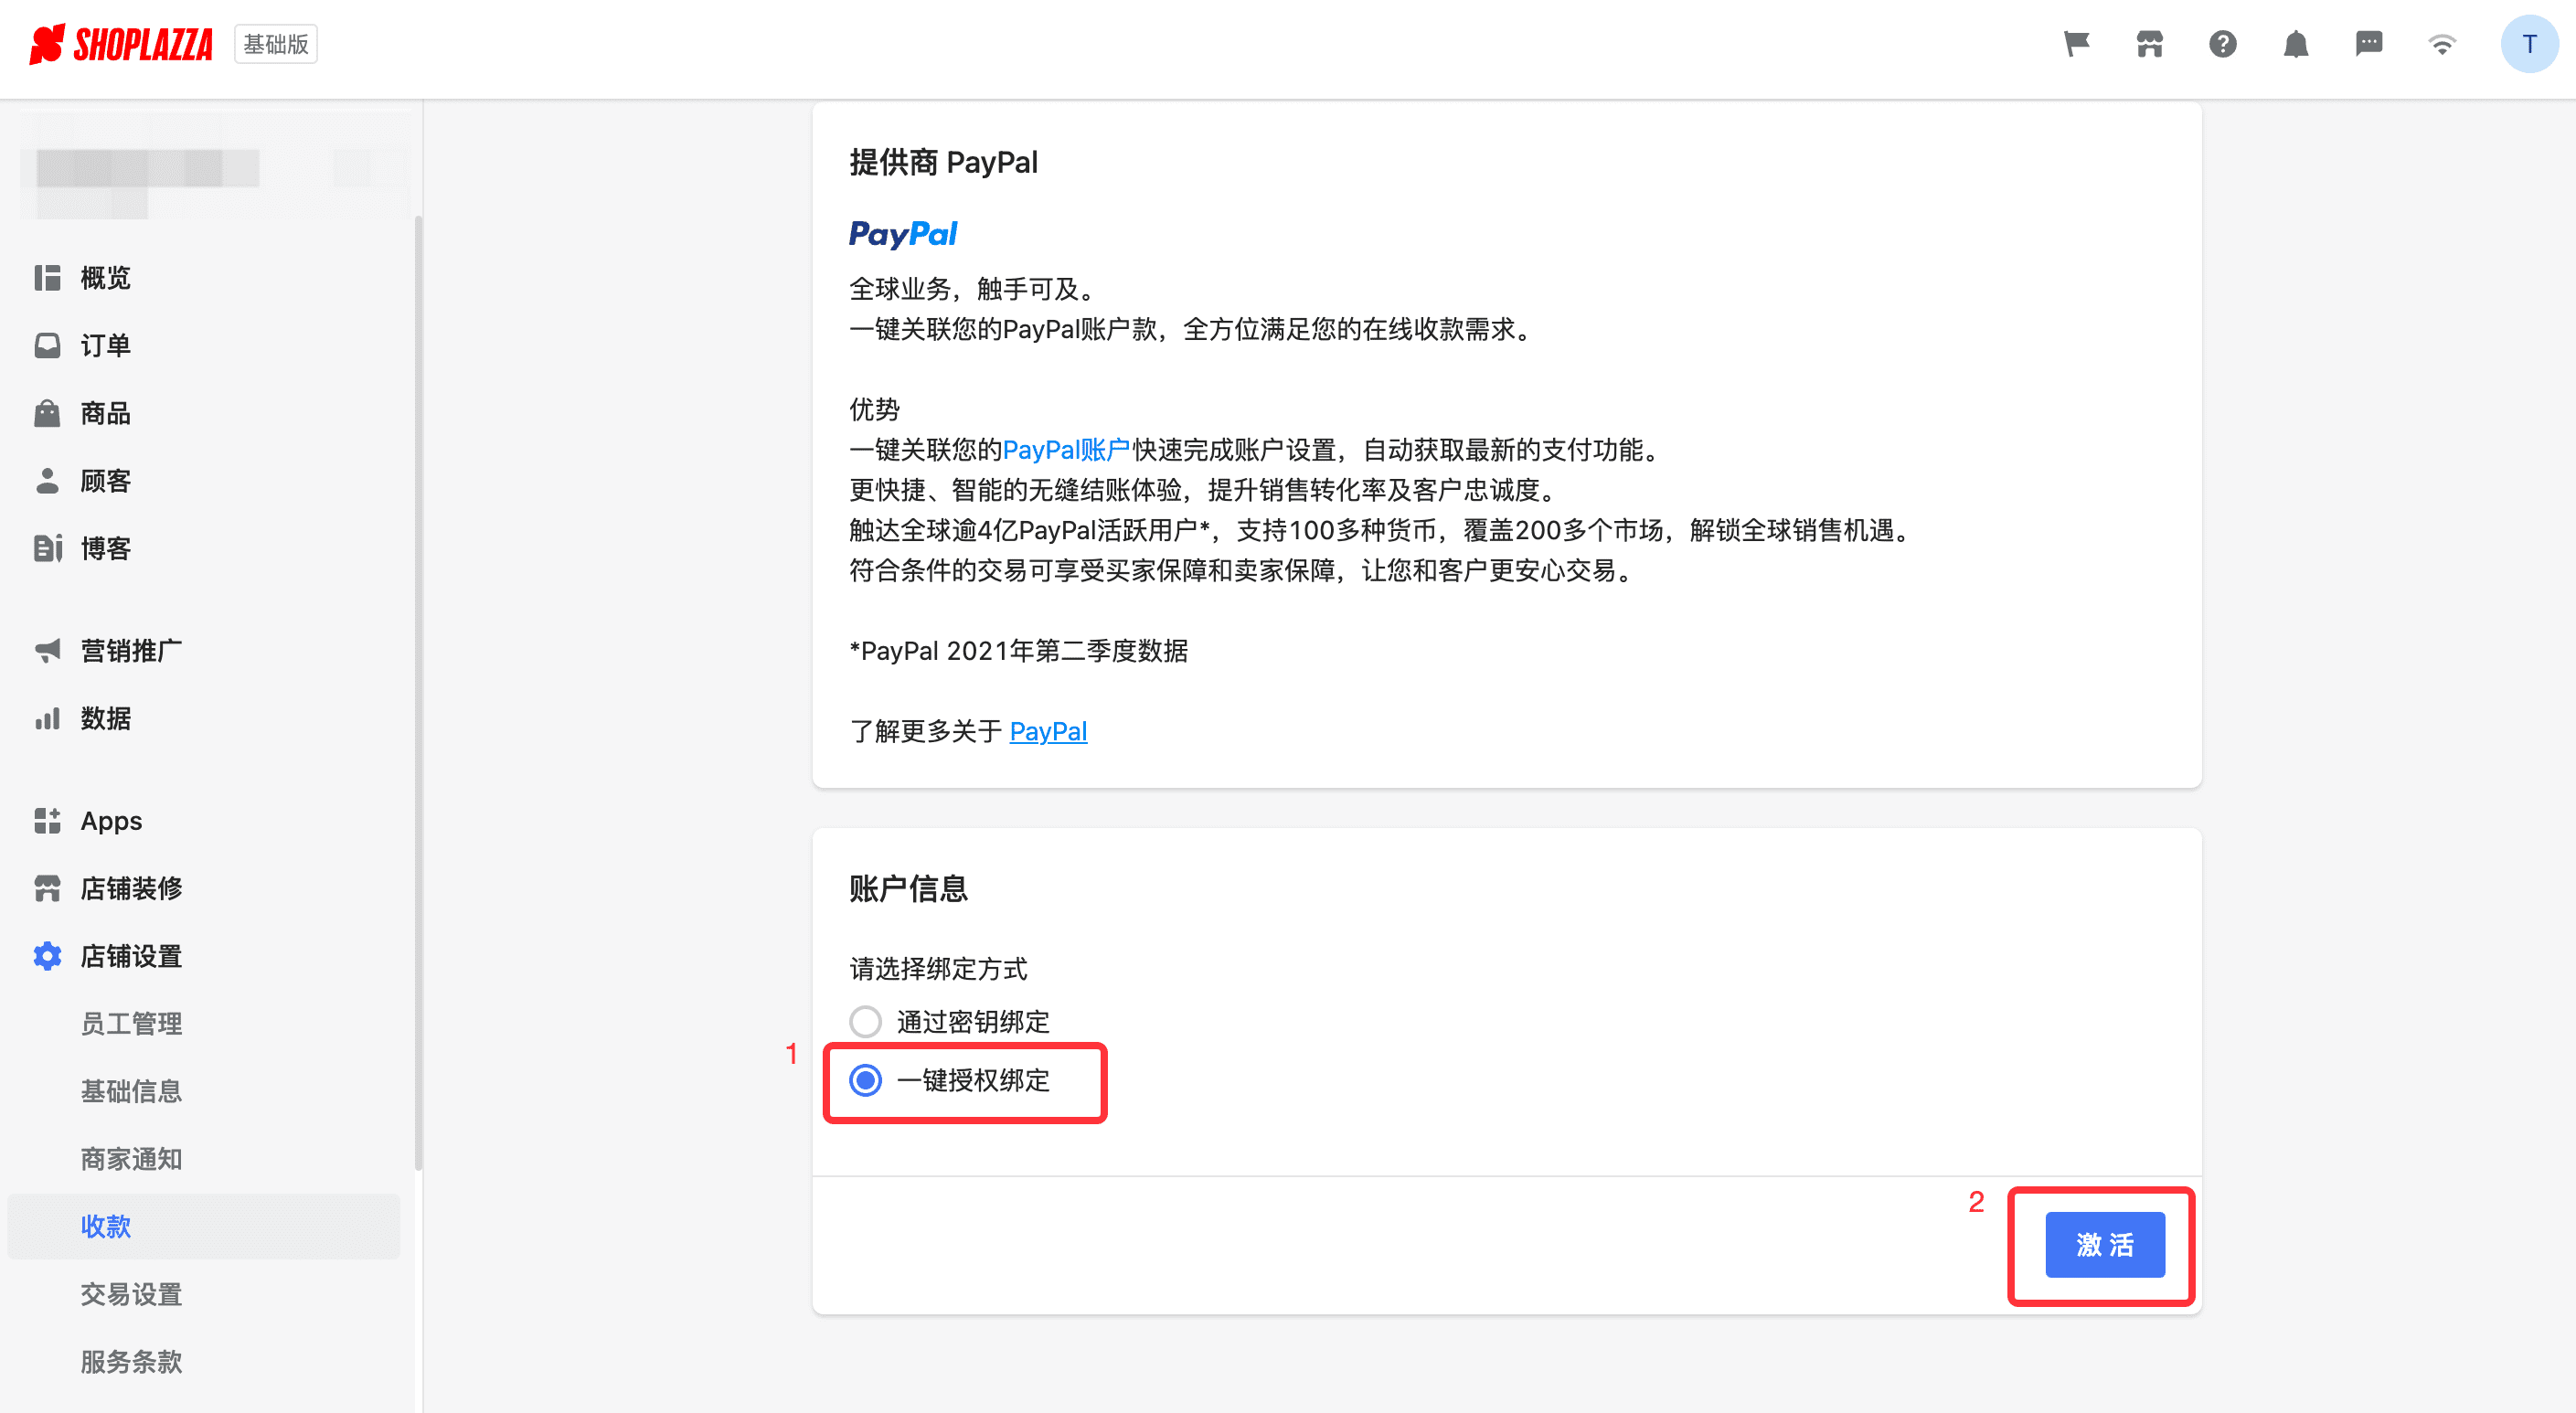
Task: Click *PayPal 2021年第二季度数据 footnote
Action: pos(1018,651)
